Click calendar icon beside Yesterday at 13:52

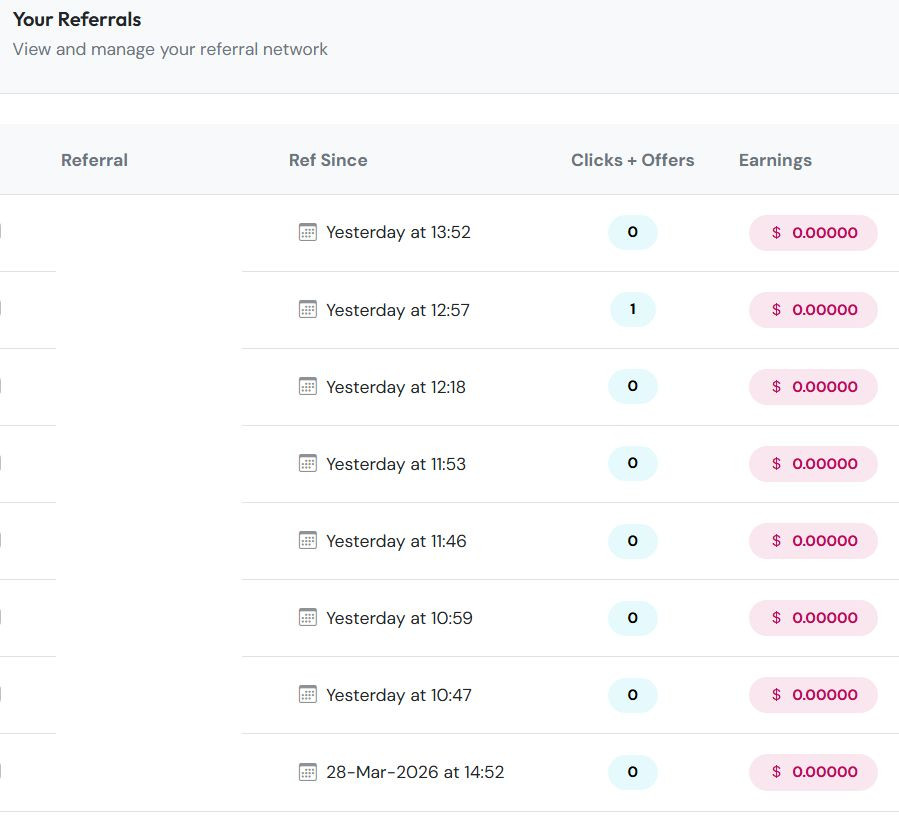click(308, 232)
